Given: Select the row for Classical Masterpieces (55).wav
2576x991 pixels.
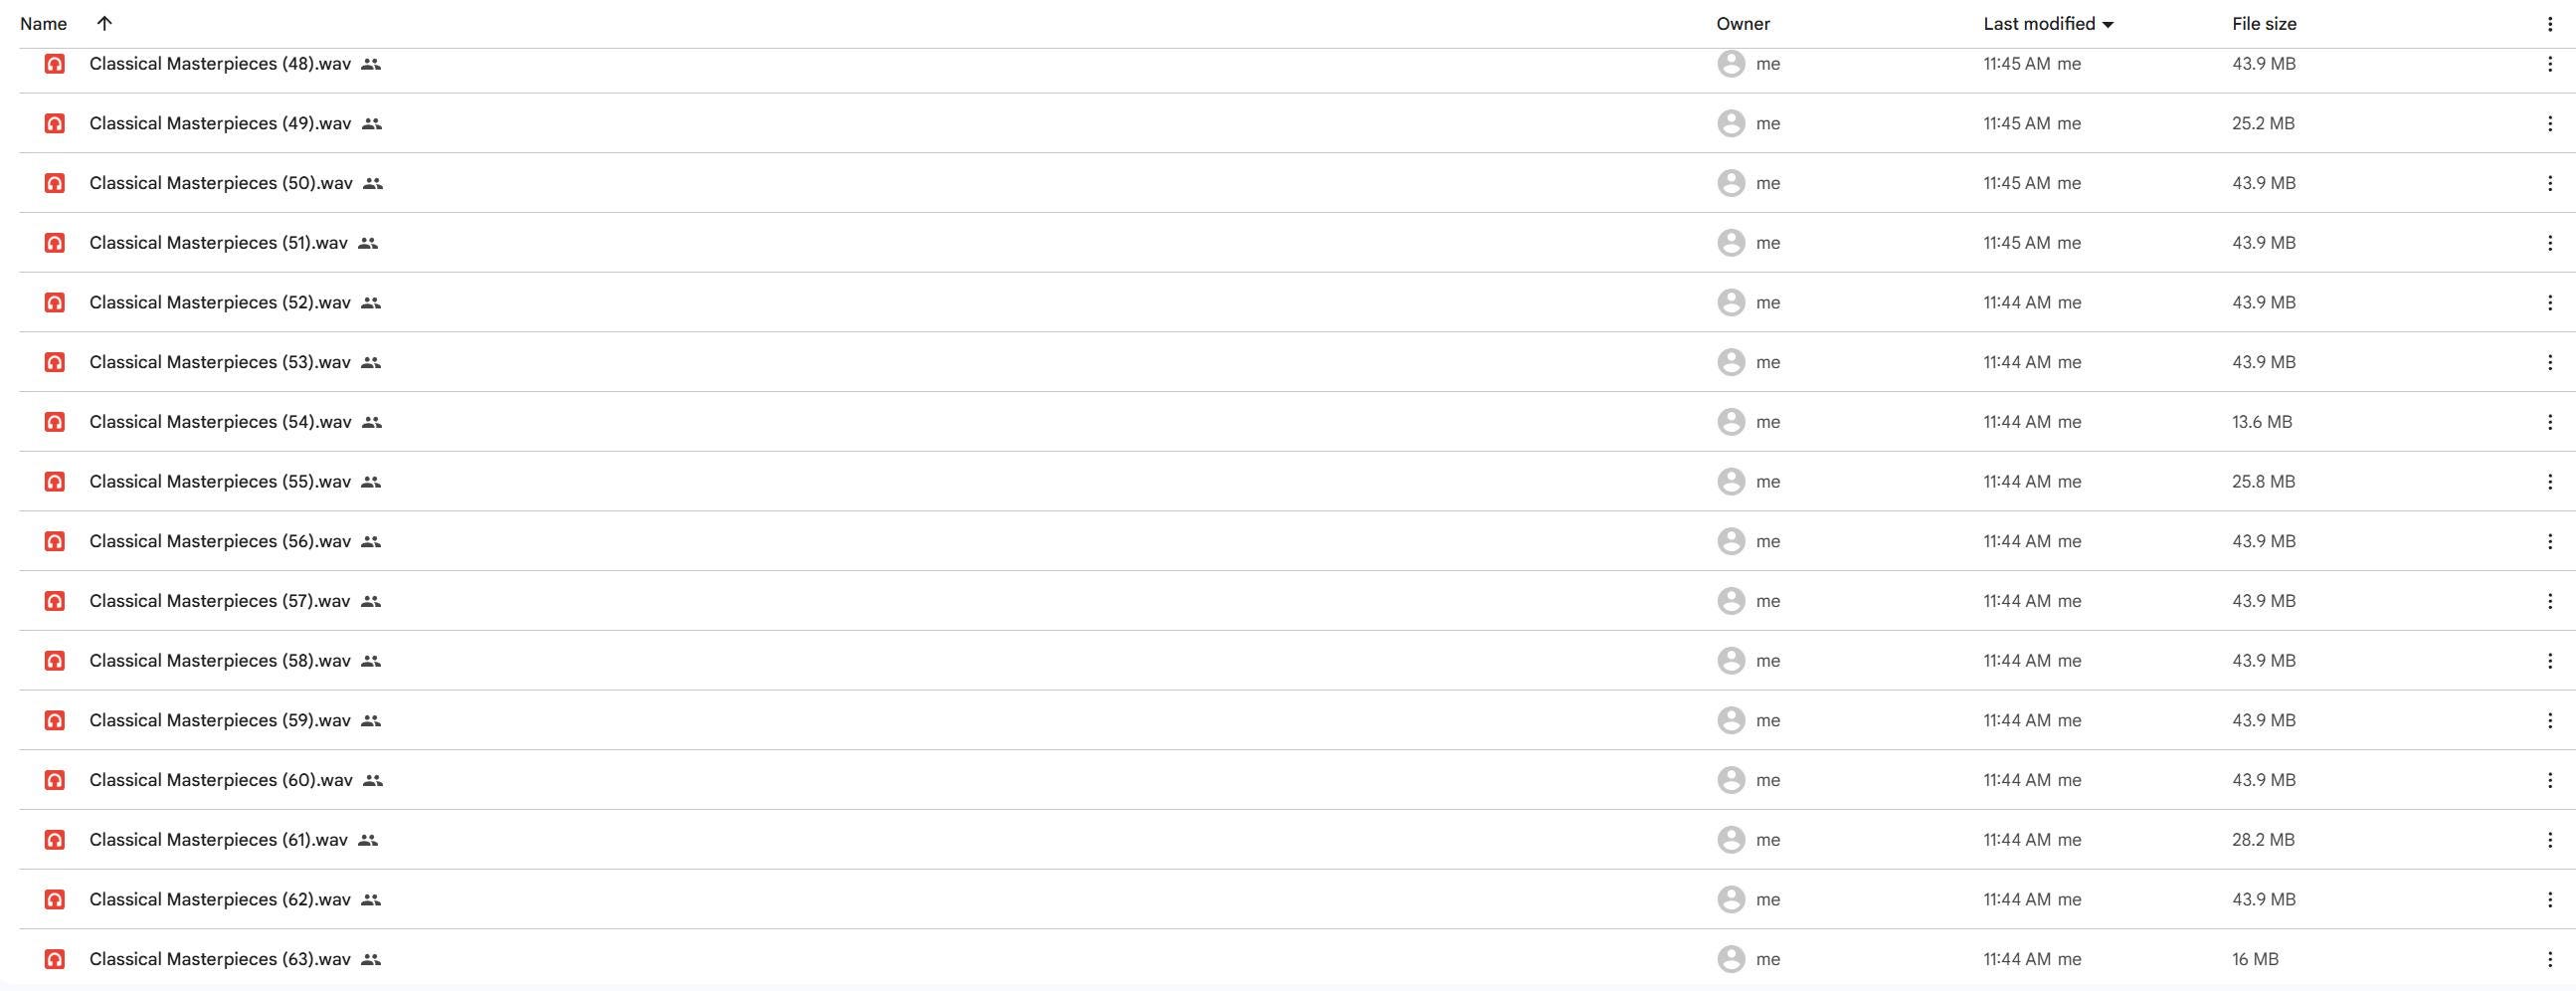Looking at the screenshot, I should (1288, 481).
